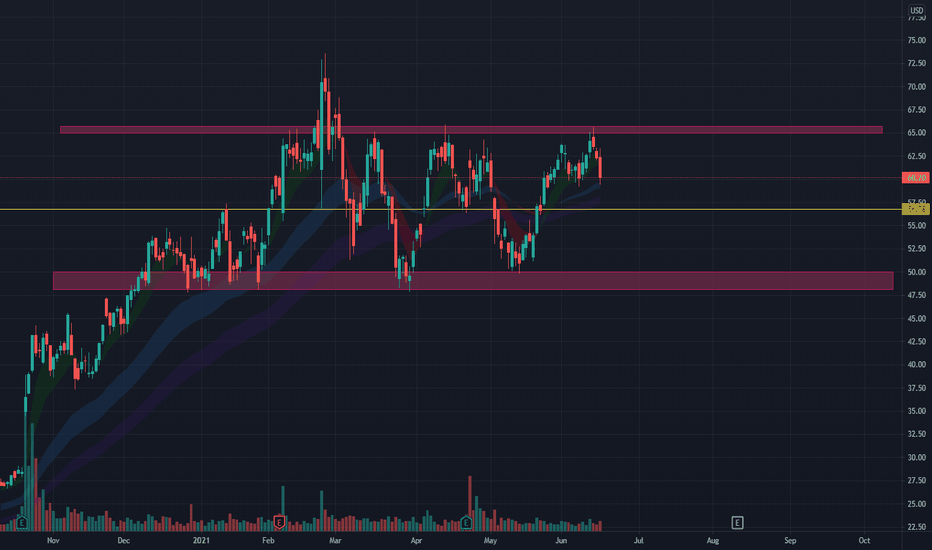Click the Feb label on time axis
The image size is (932, 550).
coord(268,541)
